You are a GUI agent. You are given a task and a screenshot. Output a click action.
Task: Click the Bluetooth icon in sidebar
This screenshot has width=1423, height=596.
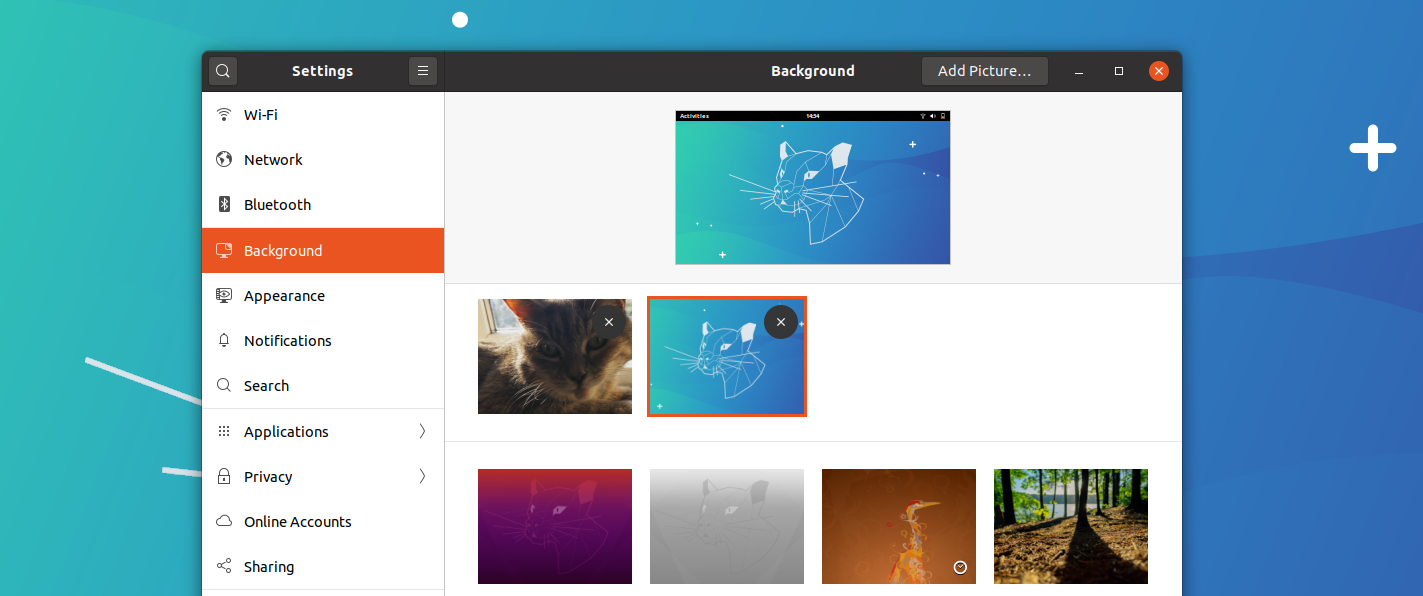(224, 204)
